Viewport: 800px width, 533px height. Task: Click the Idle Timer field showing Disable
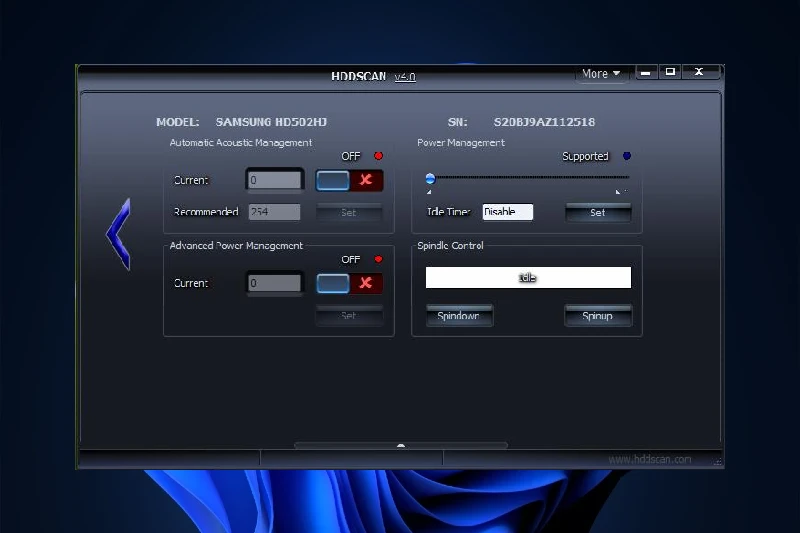tap(508, 212)
